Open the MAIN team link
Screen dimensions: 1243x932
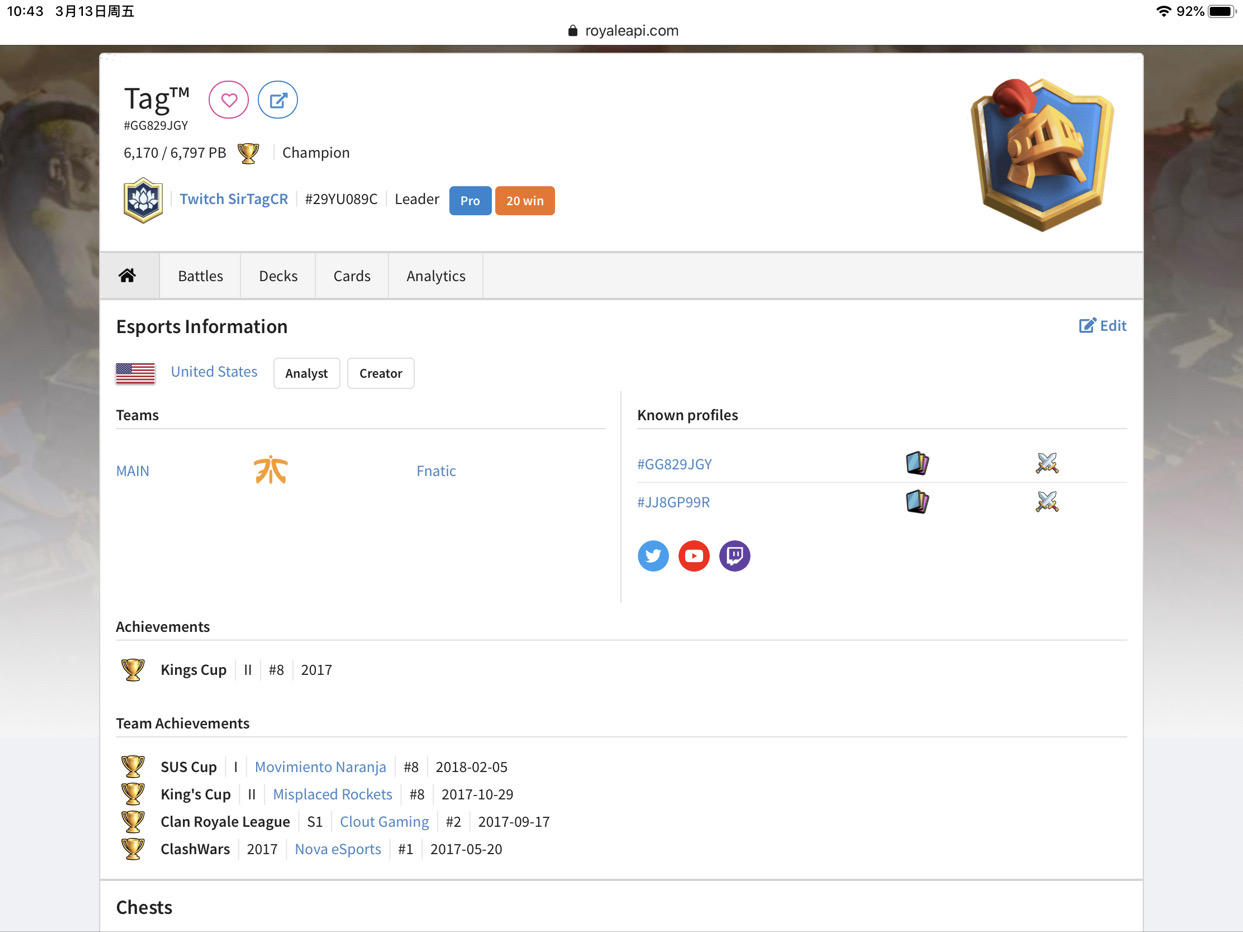(x=133, y=471)
